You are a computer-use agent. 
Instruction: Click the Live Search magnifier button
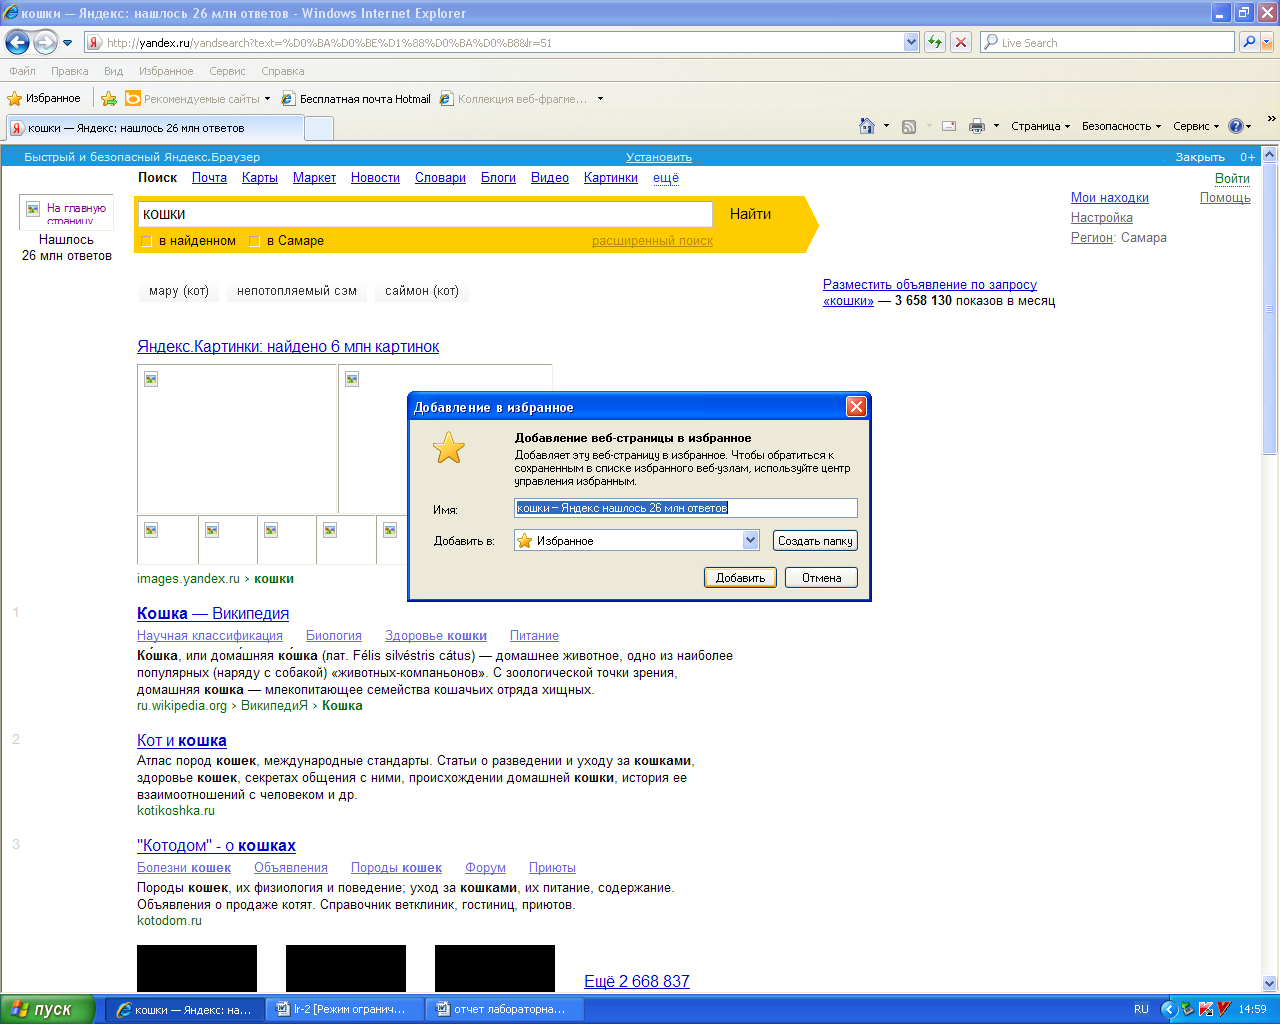coord(1248,42)
